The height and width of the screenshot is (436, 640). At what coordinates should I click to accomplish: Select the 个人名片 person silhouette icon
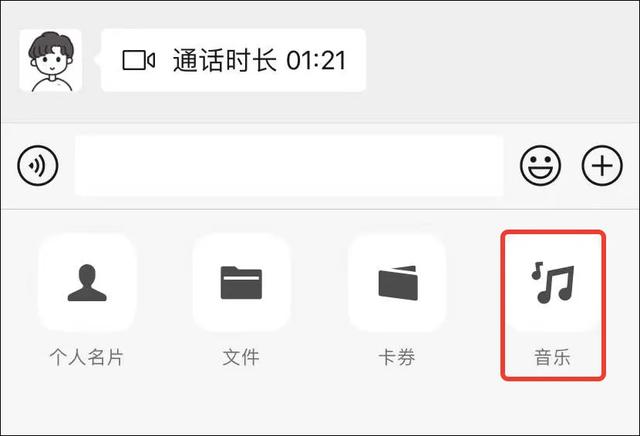click(x=87, y=283)
